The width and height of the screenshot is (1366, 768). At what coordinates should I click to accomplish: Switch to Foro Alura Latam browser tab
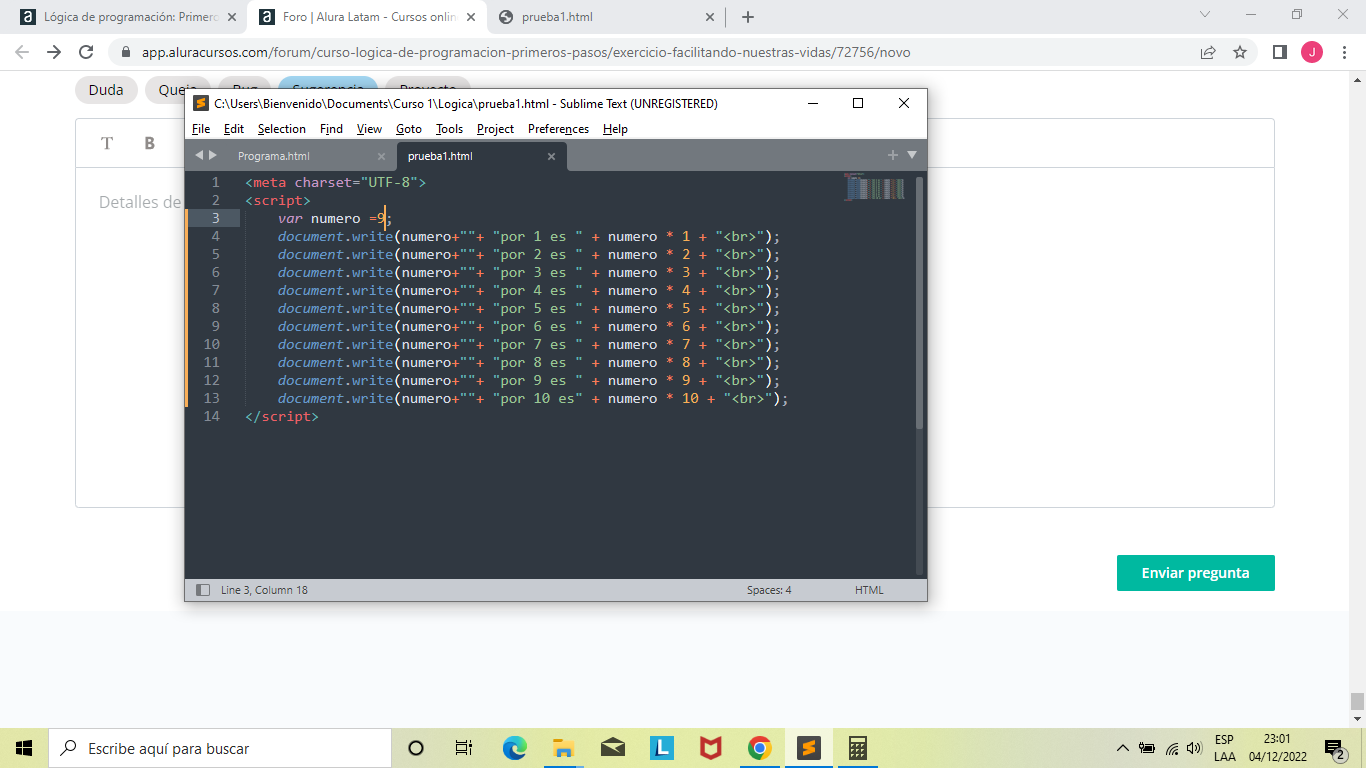tap(366, 17)
